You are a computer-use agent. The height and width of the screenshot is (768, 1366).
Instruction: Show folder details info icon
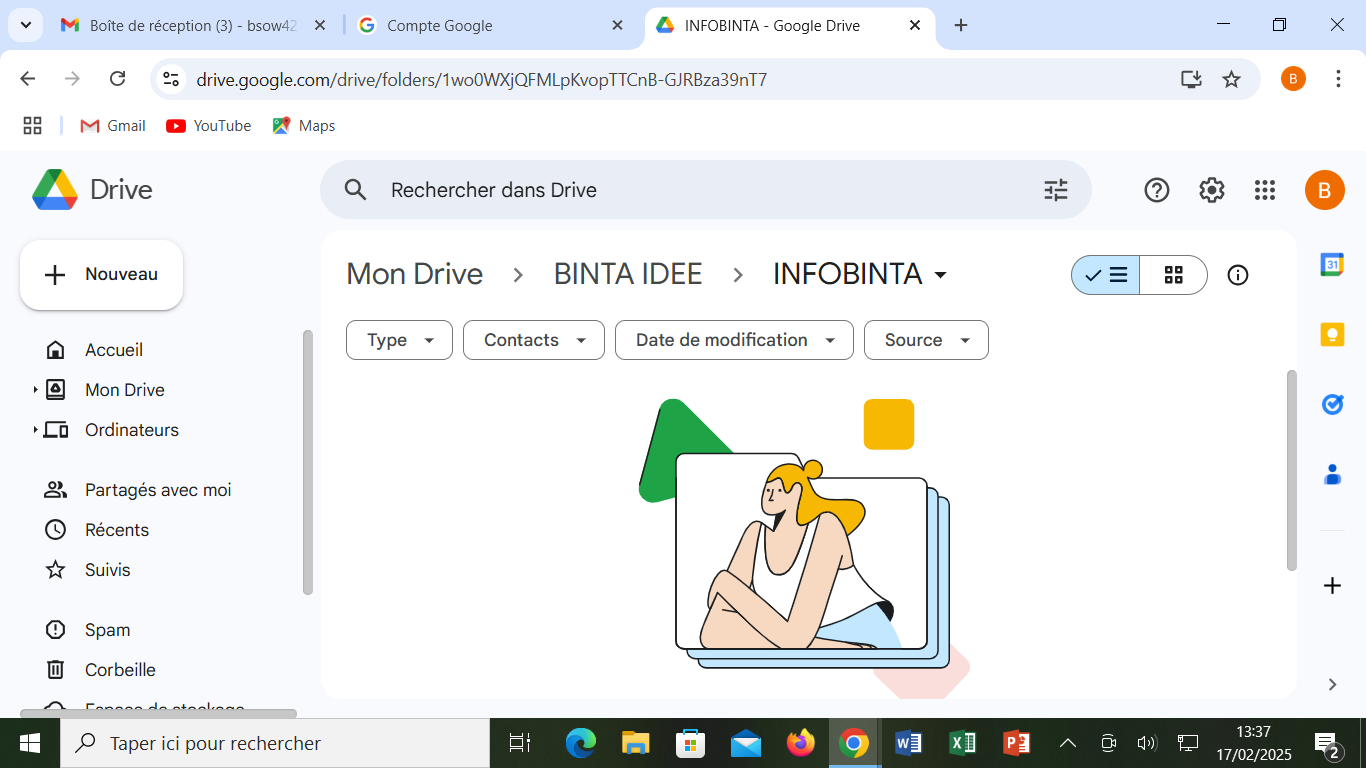[1238, 275]
